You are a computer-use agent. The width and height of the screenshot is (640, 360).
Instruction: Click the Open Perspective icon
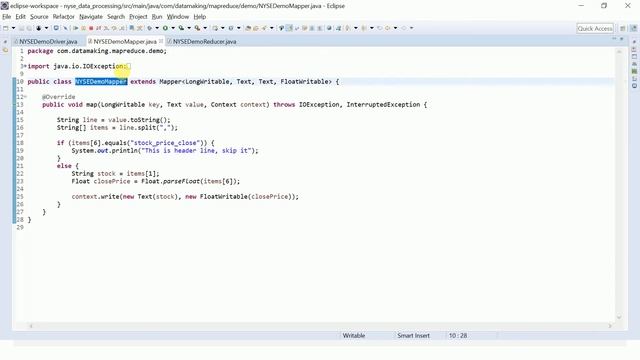coord(623,28)
